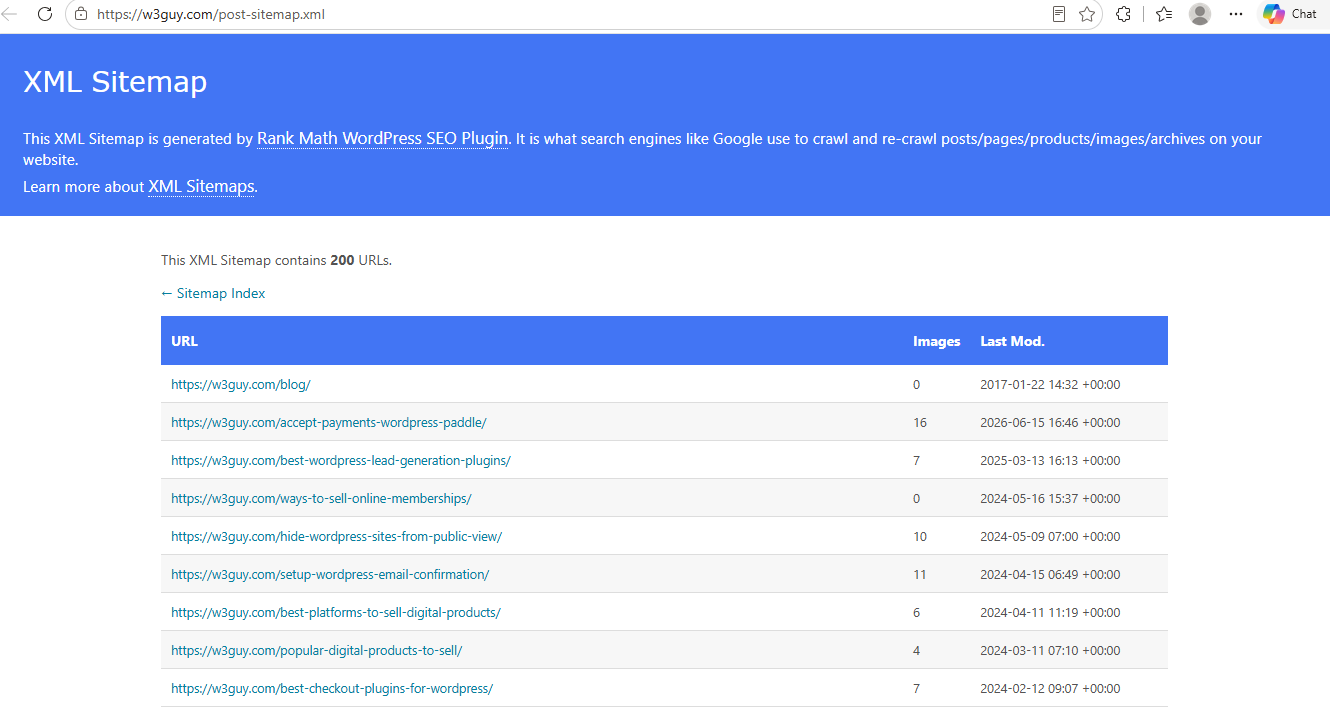Click the XML Sitemap page heading
Screen dimensions: 1330x707
point(115,81)
